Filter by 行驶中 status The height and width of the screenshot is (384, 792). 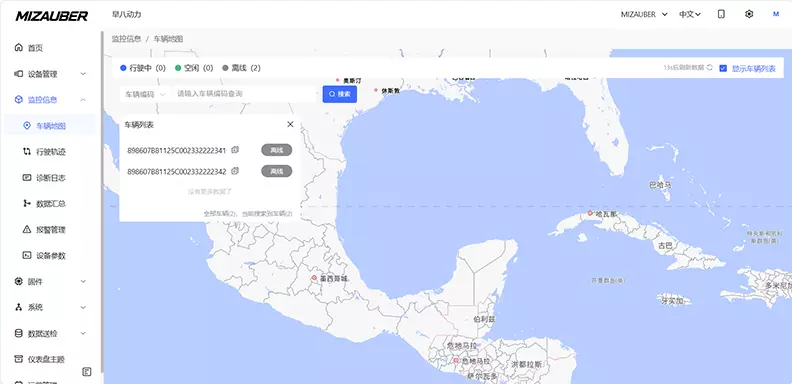[143, 68]
